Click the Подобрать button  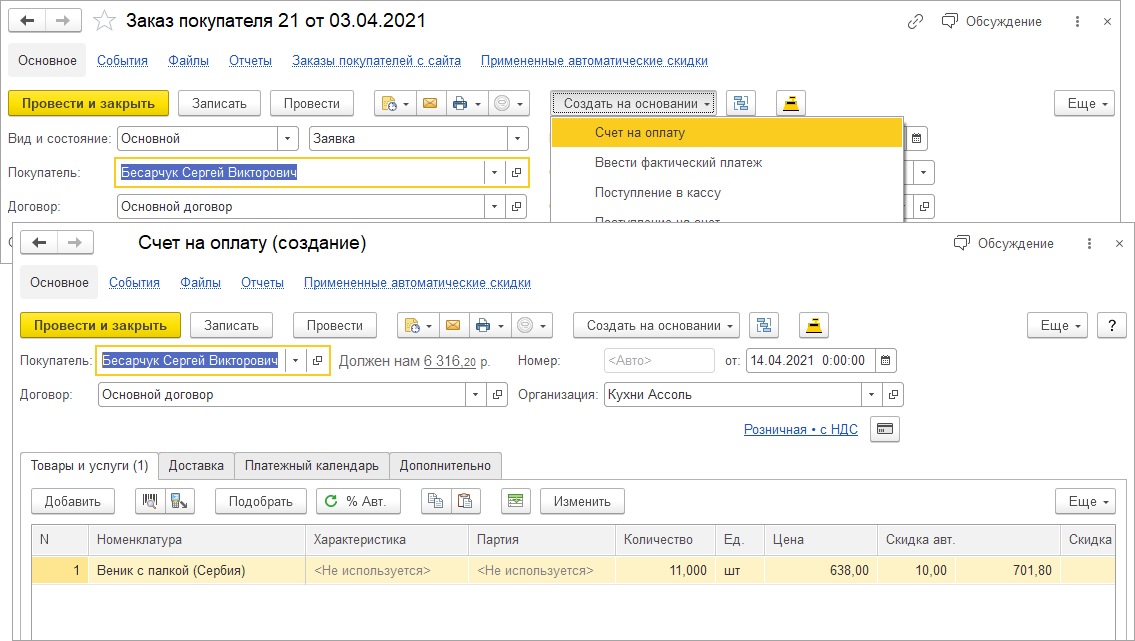pos(261,501)
